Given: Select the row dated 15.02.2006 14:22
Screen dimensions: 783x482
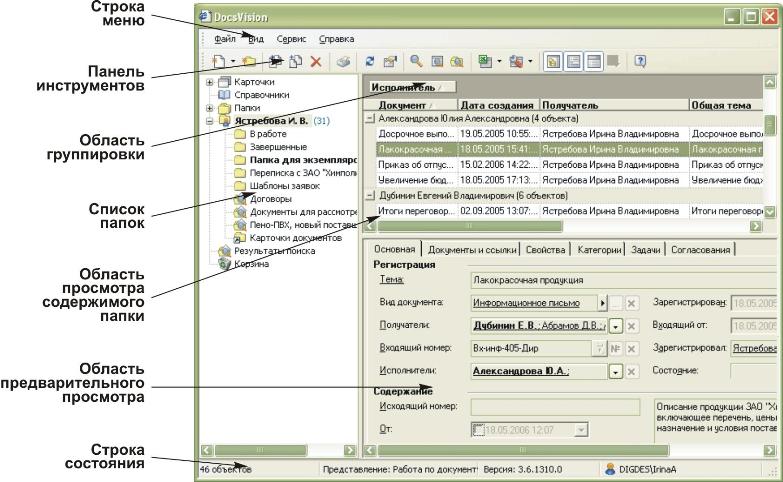Looking at the screenshot, I should tap(569, 165).
